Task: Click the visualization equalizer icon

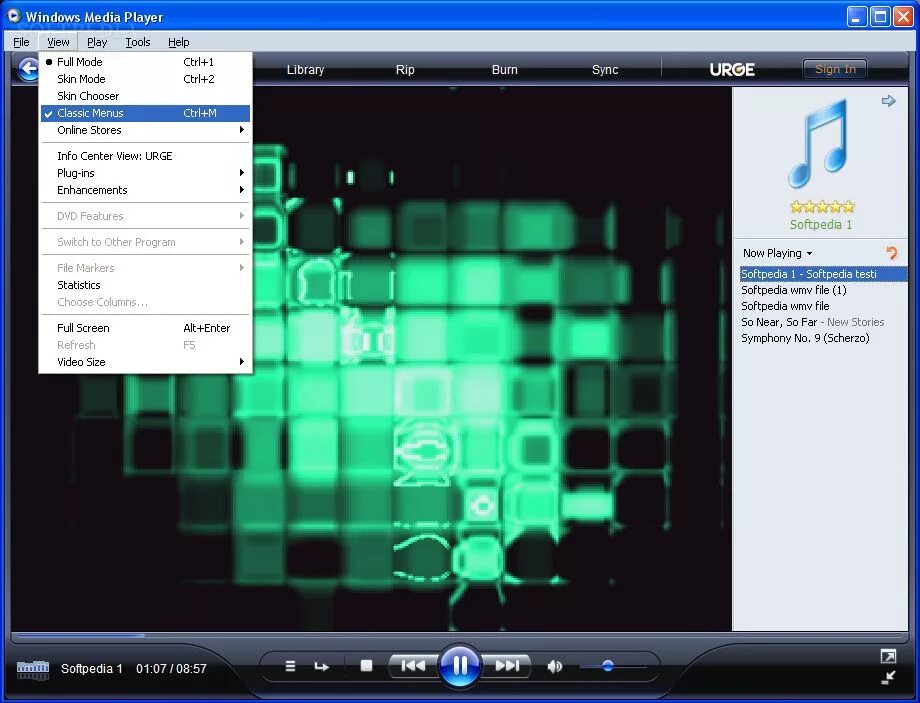Action: pos(33,669)
